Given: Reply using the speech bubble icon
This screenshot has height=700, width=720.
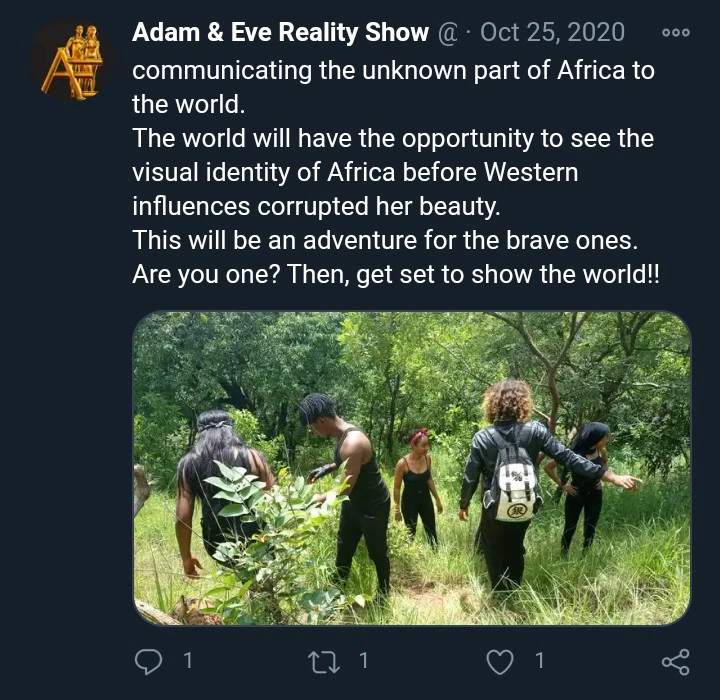Looking at the screenshot, I should tap(149, 661).
